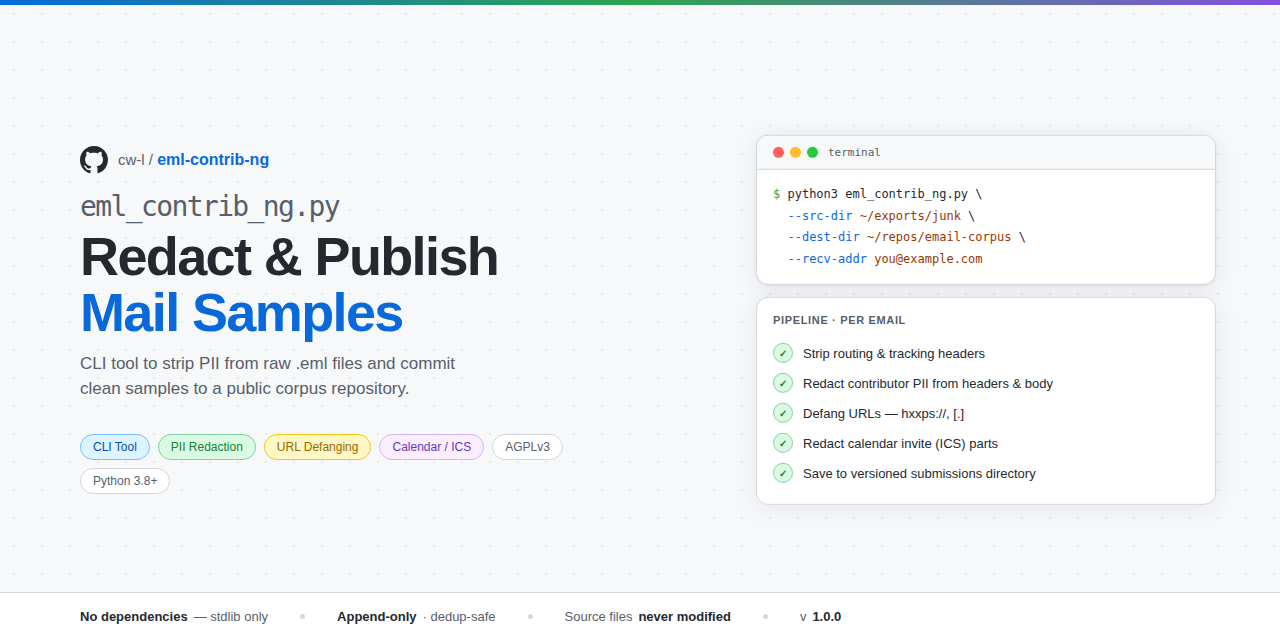Click the --recv-addr you@example.com line
Image resolution: width=1280 pixels, height=640 pixels.
pos(885,259)
